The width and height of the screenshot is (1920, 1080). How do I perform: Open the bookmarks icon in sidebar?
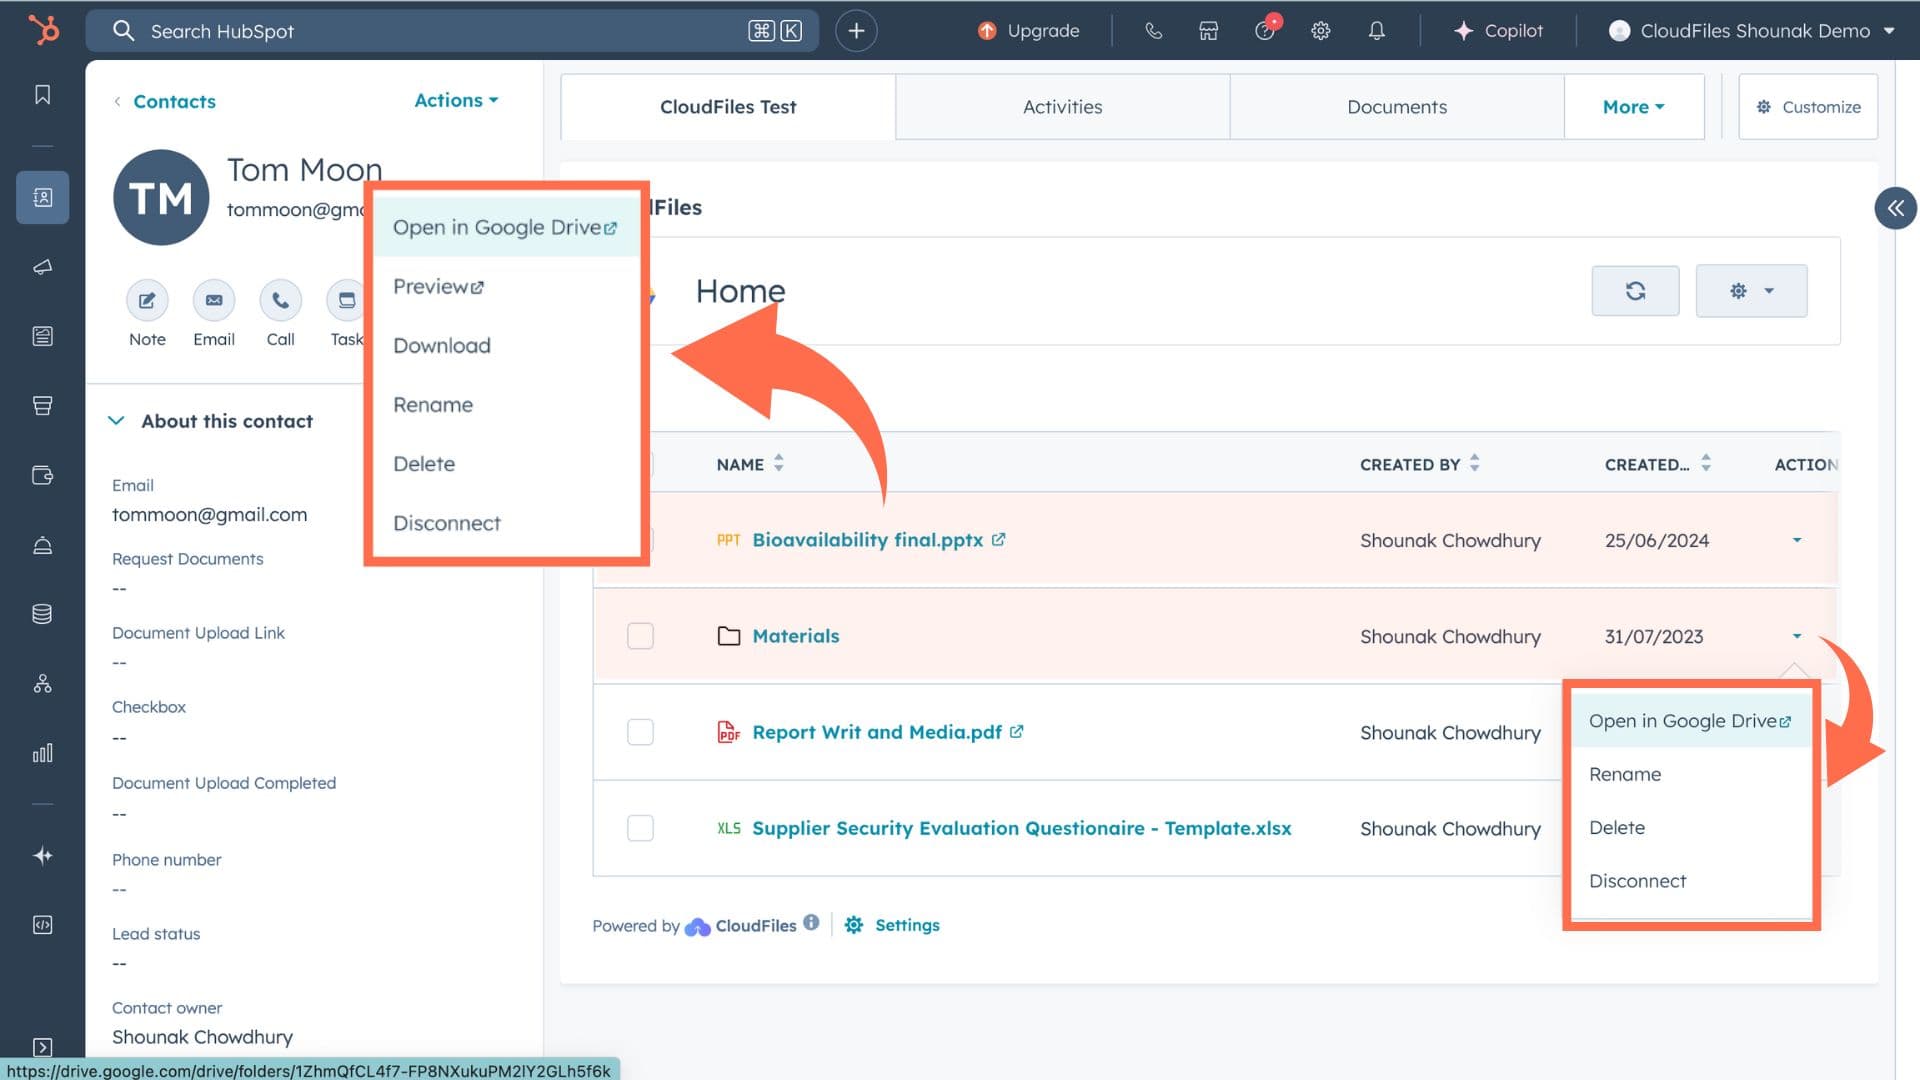click(42, 95)
